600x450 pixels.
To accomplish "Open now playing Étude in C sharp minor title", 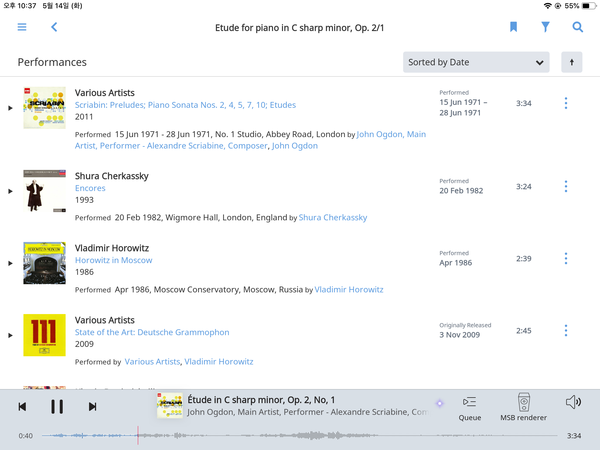I will coord(261,400).
